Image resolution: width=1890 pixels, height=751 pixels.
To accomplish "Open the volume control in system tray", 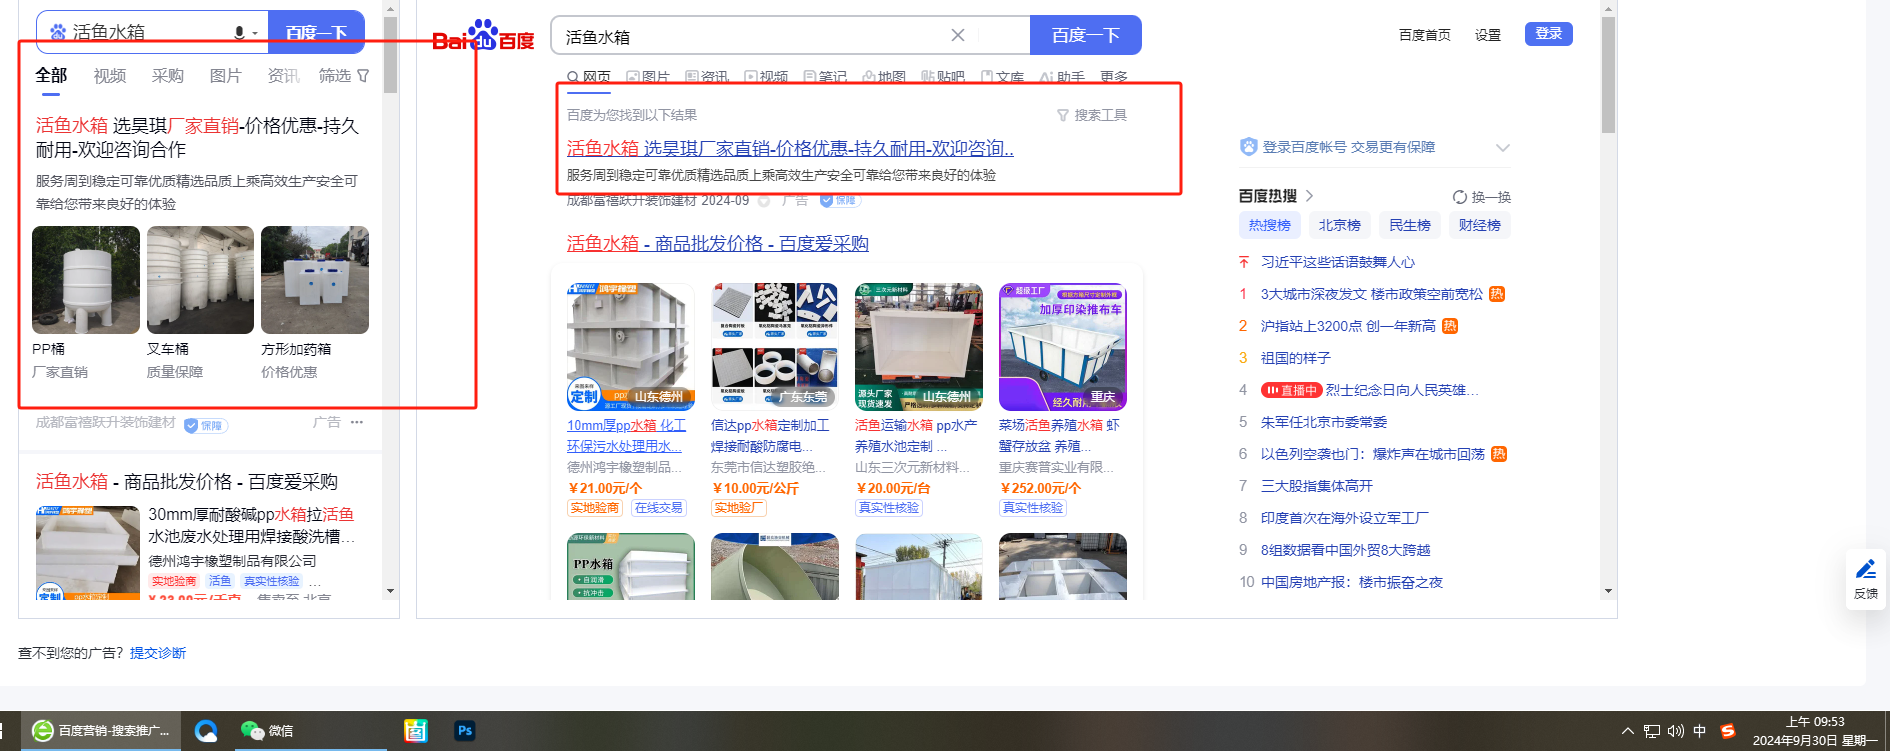I will pyautogui.click(x=1676, y=731).
